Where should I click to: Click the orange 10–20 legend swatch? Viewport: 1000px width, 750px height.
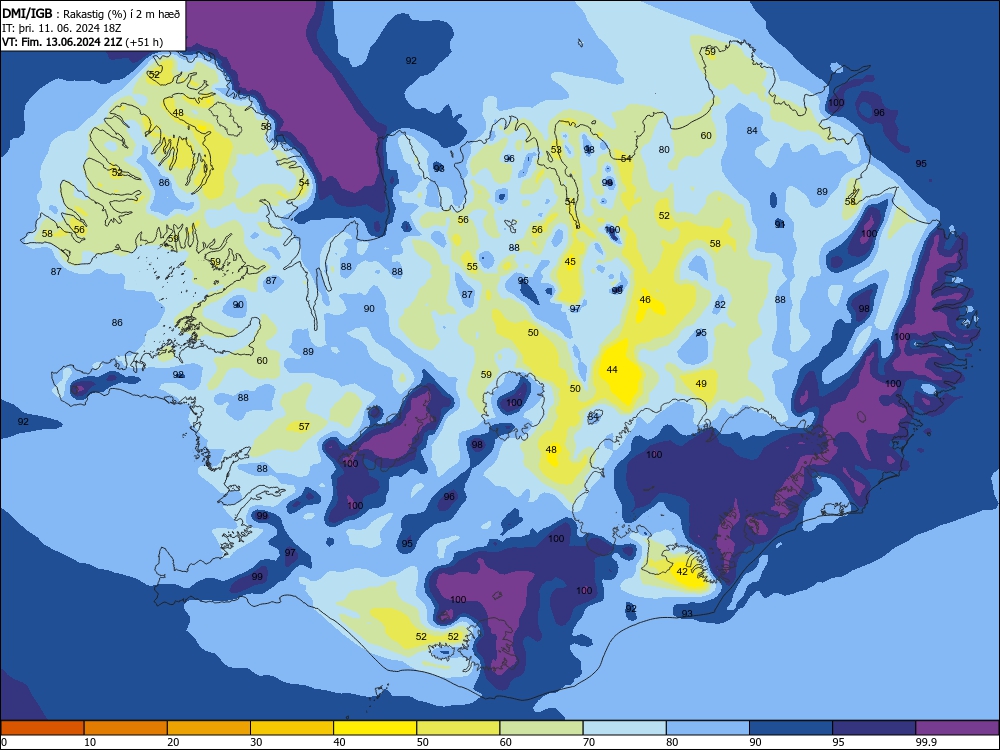pos(126,728)
